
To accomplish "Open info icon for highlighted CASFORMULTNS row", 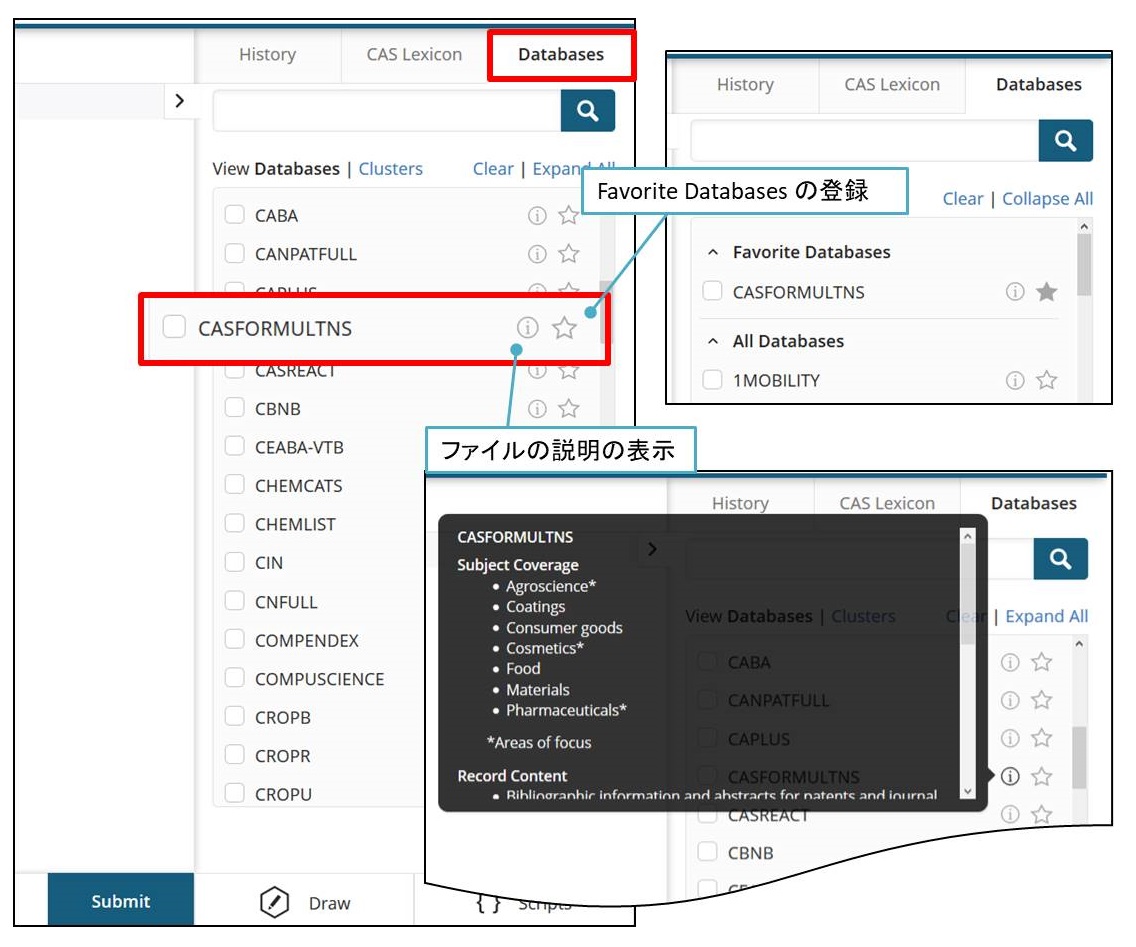I will pyautogui.click(x=527, y=328).
